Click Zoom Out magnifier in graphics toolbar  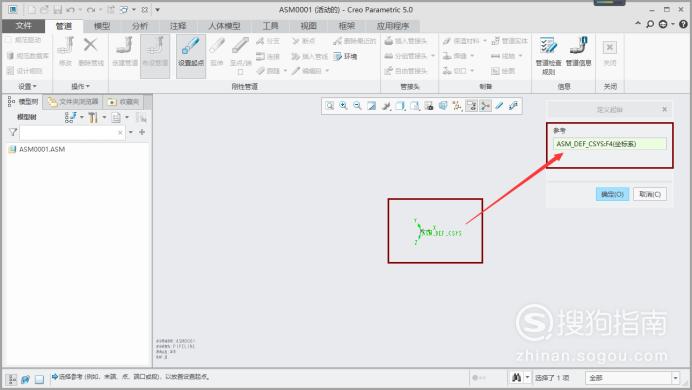tap(357, 106)
